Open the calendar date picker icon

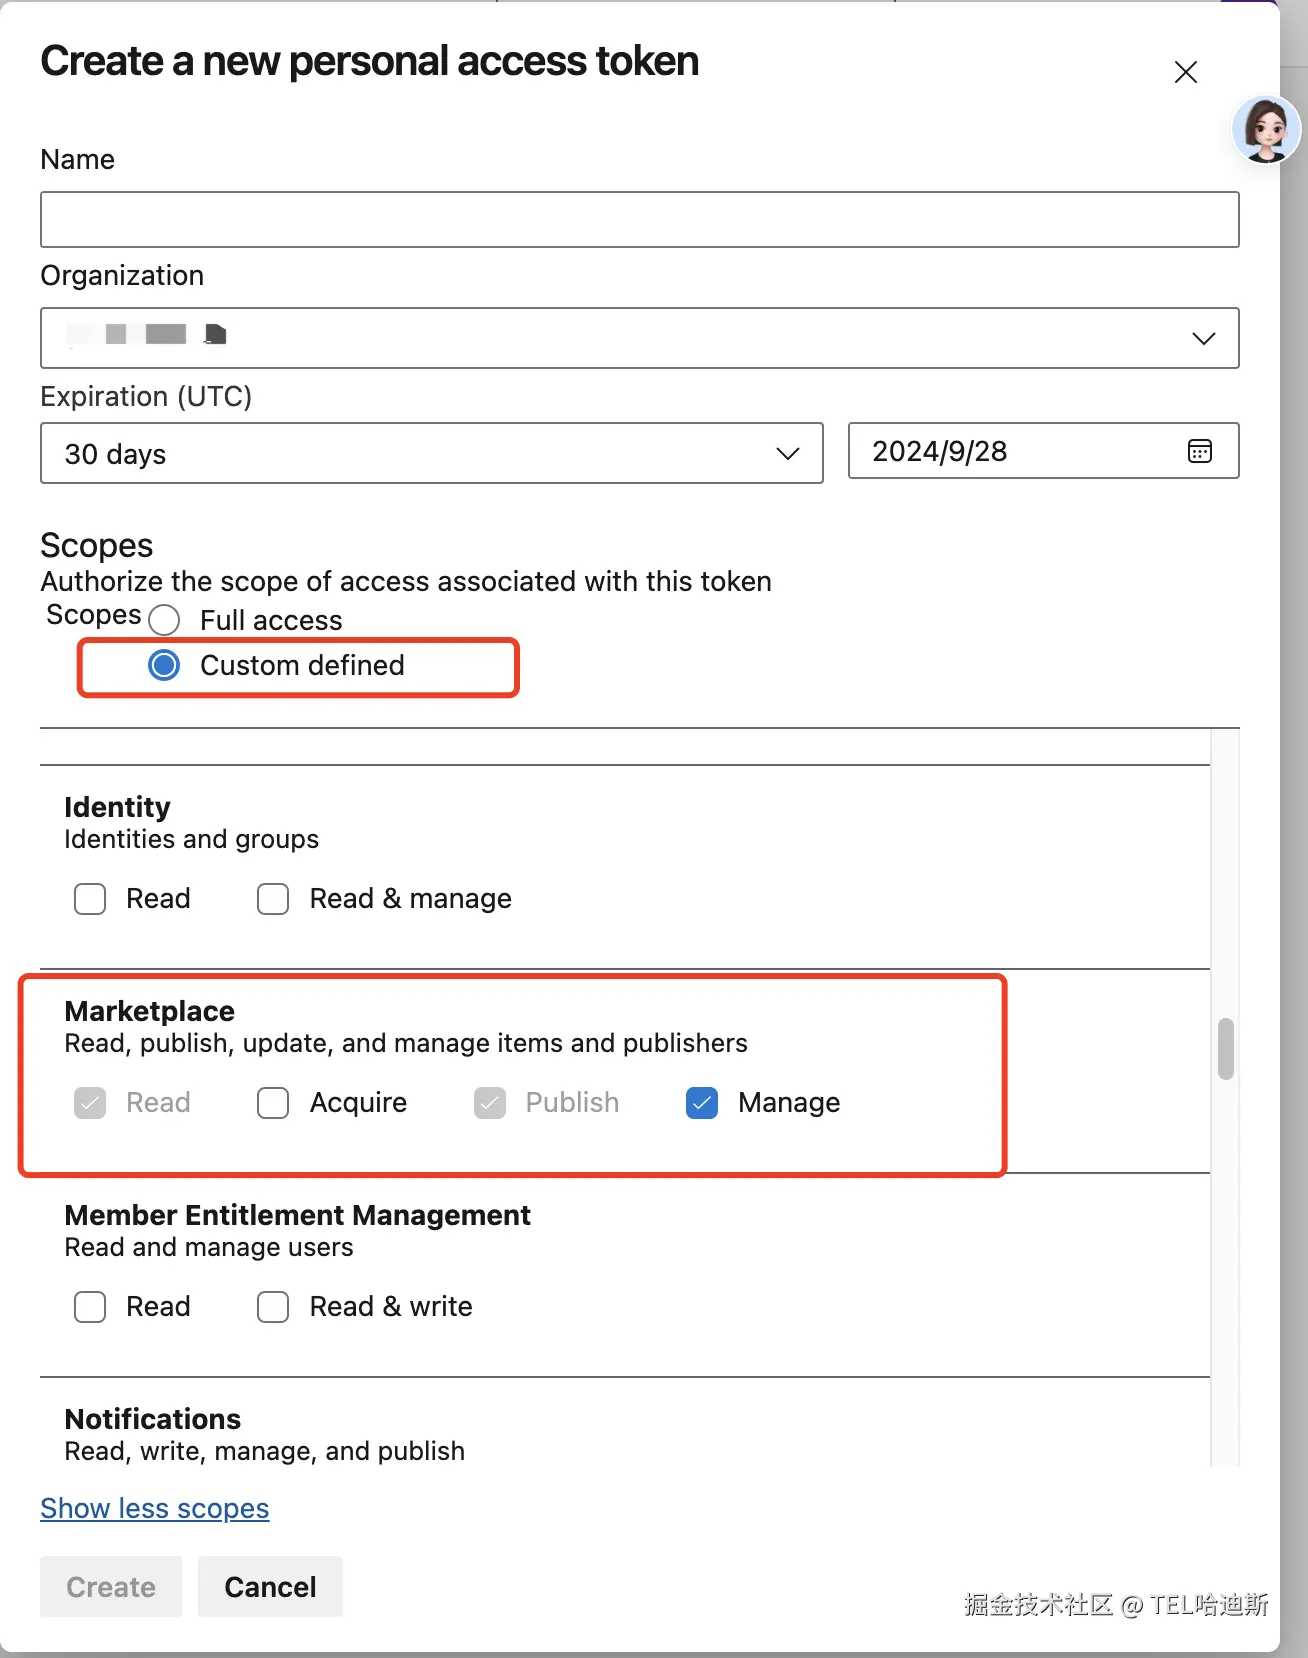(1199, 451)
